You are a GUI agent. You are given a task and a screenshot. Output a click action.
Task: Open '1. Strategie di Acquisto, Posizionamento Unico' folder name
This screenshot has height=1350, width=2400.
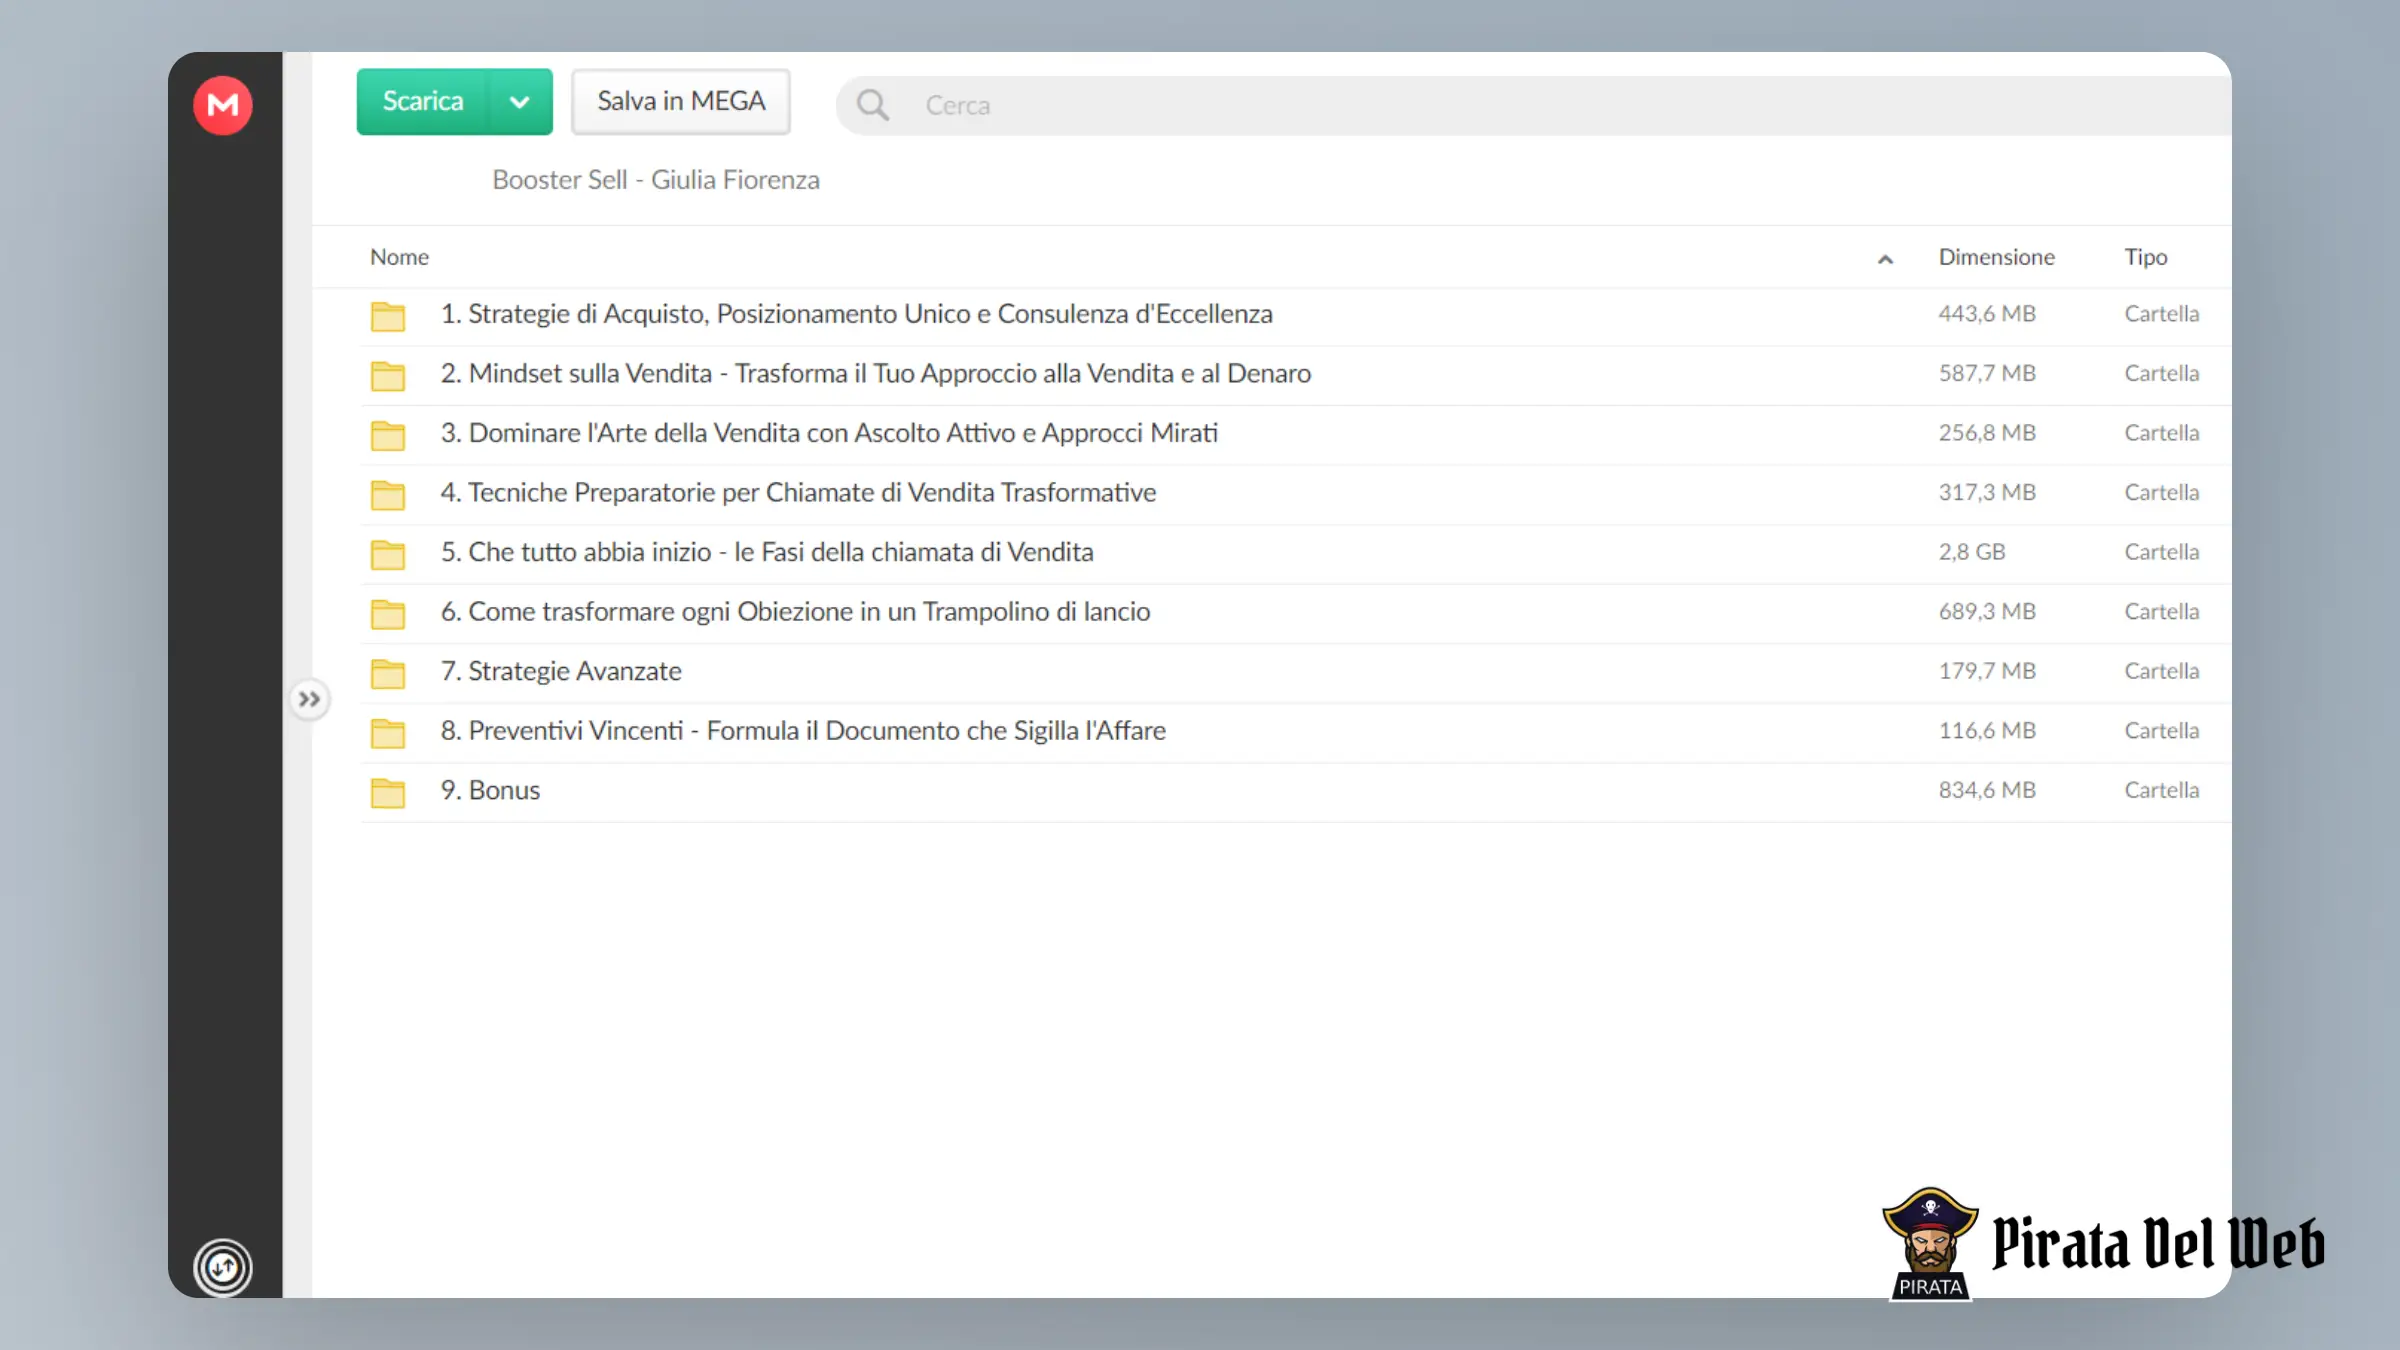click(x=857, y=314)
